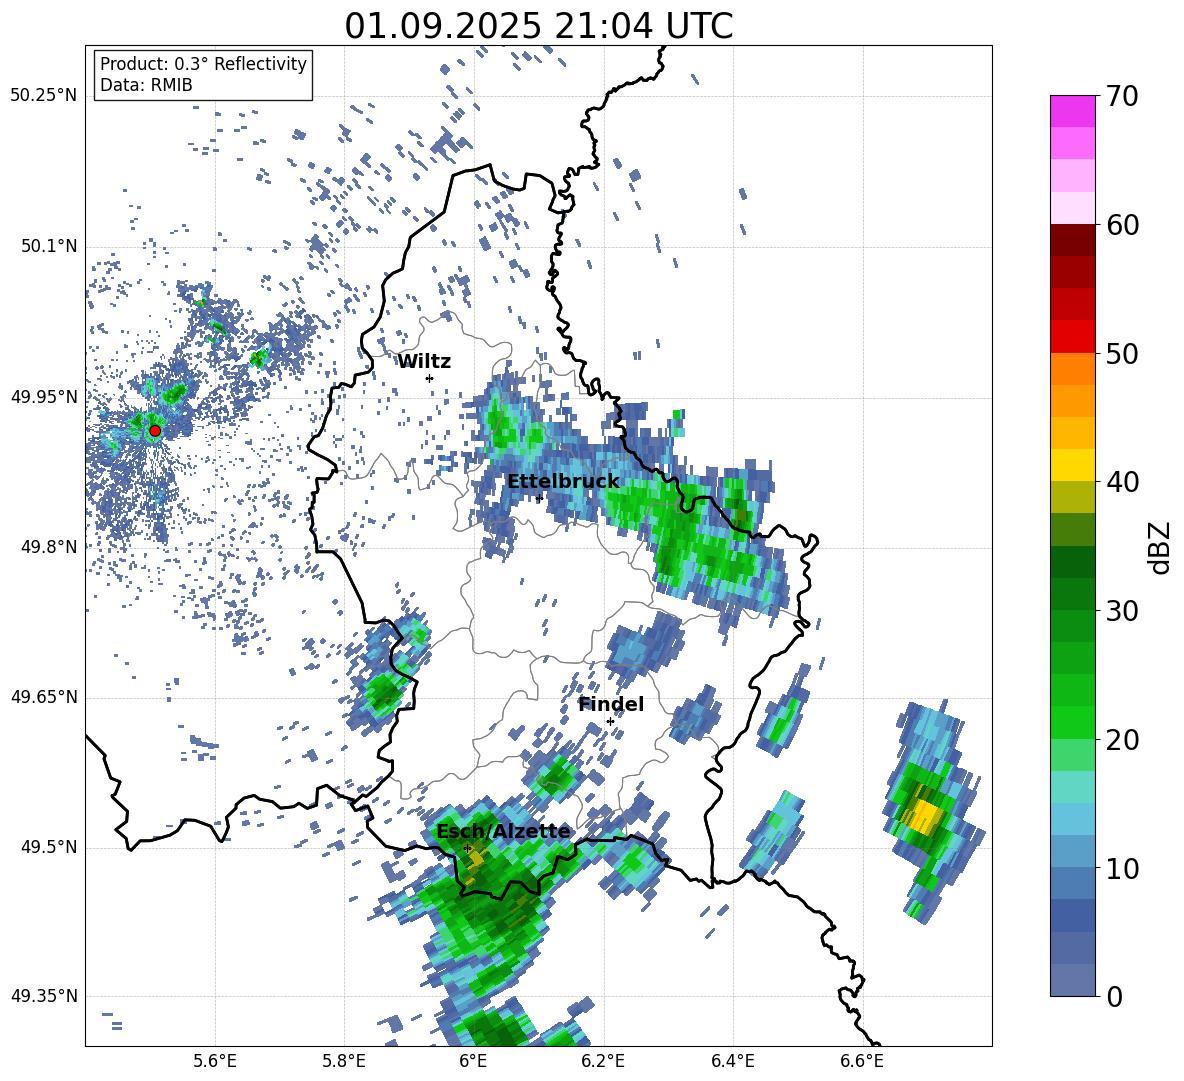Click the 49.5°N latitude label
The image size is (1184, 1081).
(49, 847)
